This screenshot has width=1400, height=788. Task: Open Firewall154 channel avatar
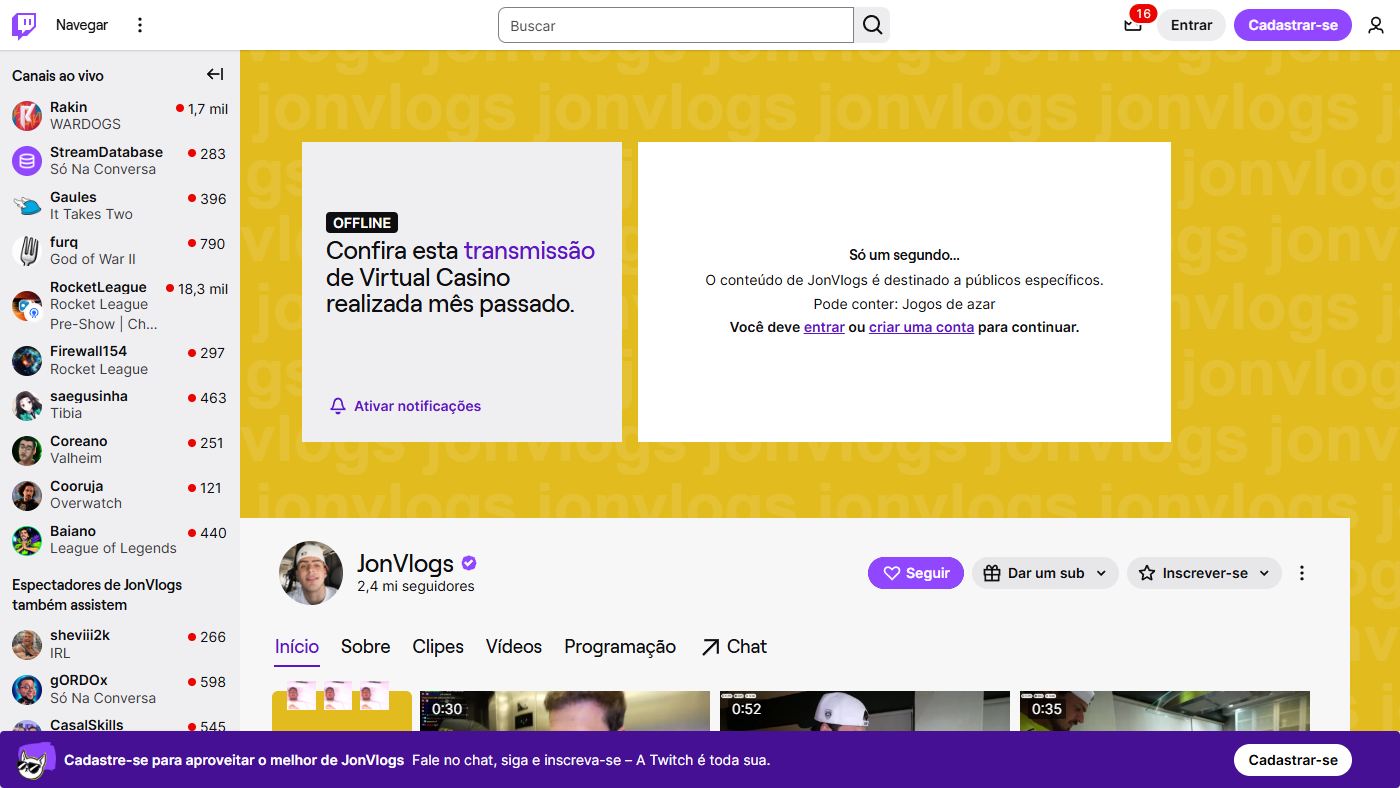27,360
